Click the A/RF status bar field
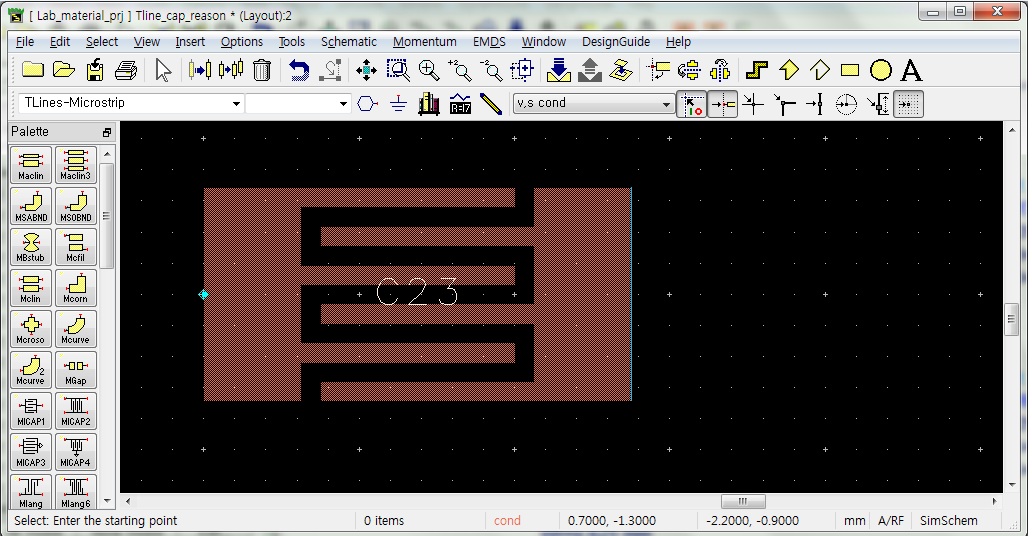Image resolution: width=1032 pixels, height=536 pixels. click(x=890, y=521)
